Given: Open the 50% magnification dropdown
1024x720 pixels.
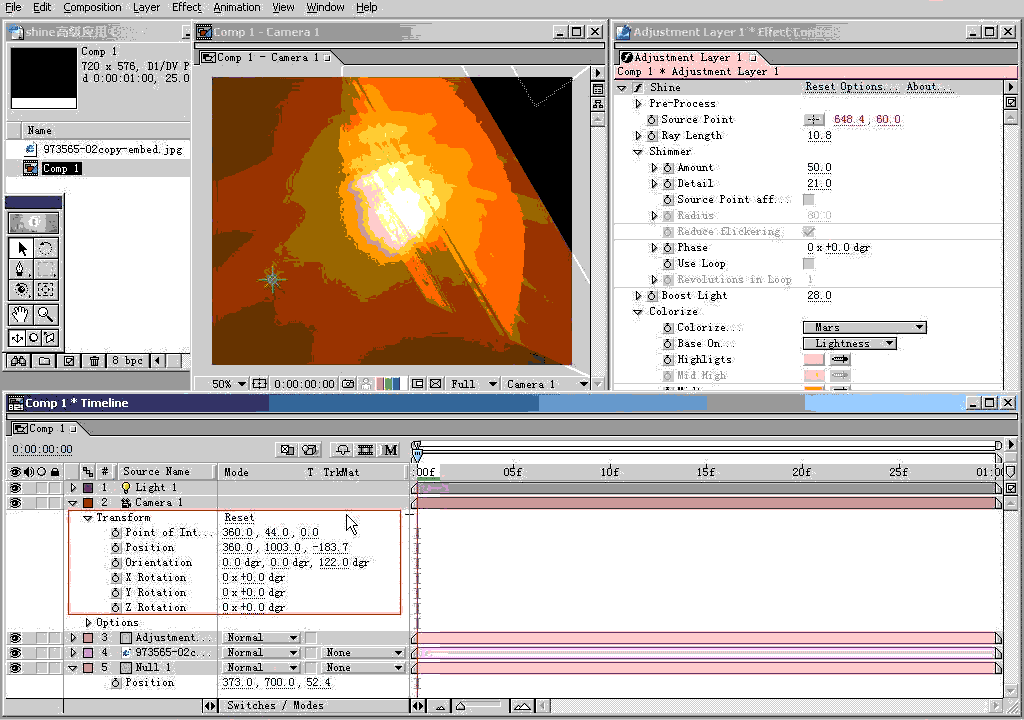Looking at the screenshot, I should (x=229, y=384).
